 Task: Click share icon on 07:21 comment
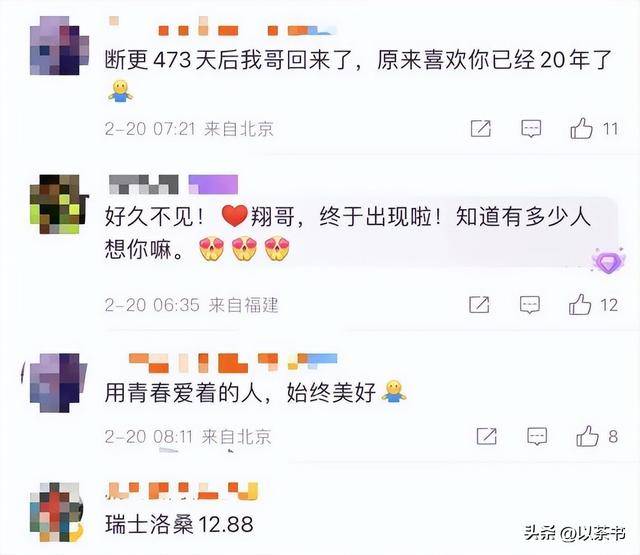(x=480, y=129)
